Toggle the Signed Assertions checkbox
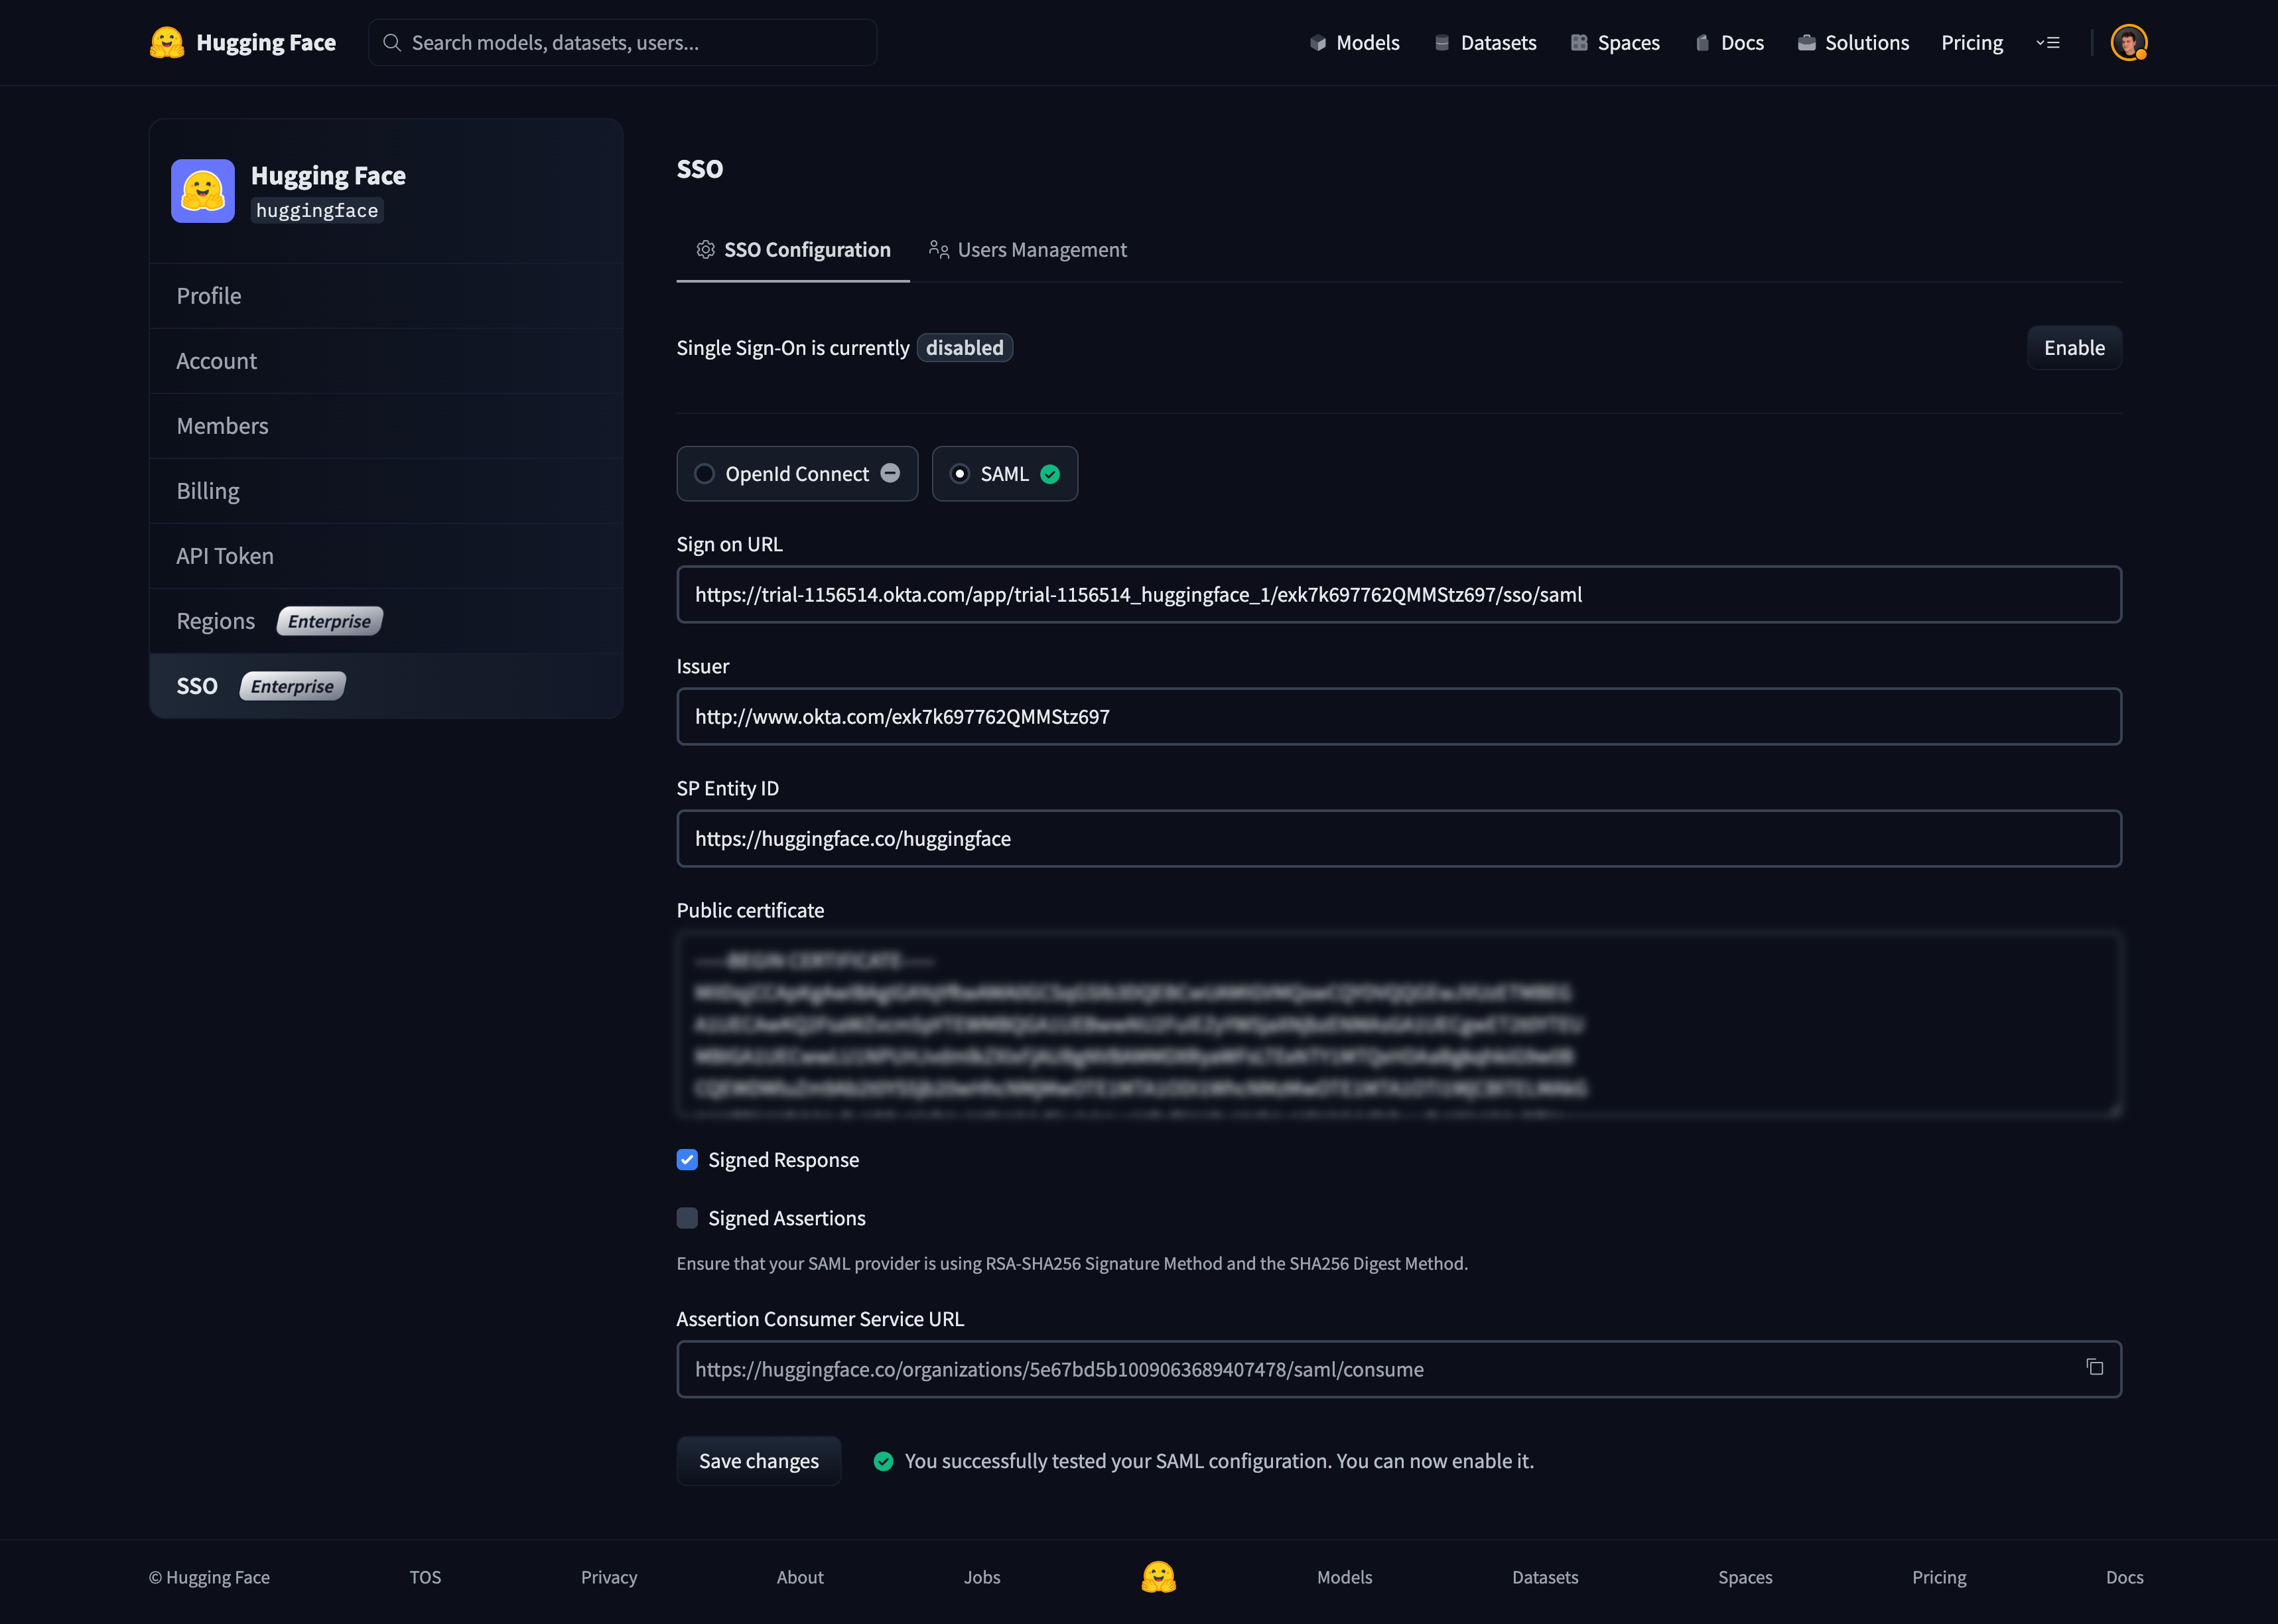Image resolution: width=2278 pixels, height=1624 pixels. click(687, 1216)
